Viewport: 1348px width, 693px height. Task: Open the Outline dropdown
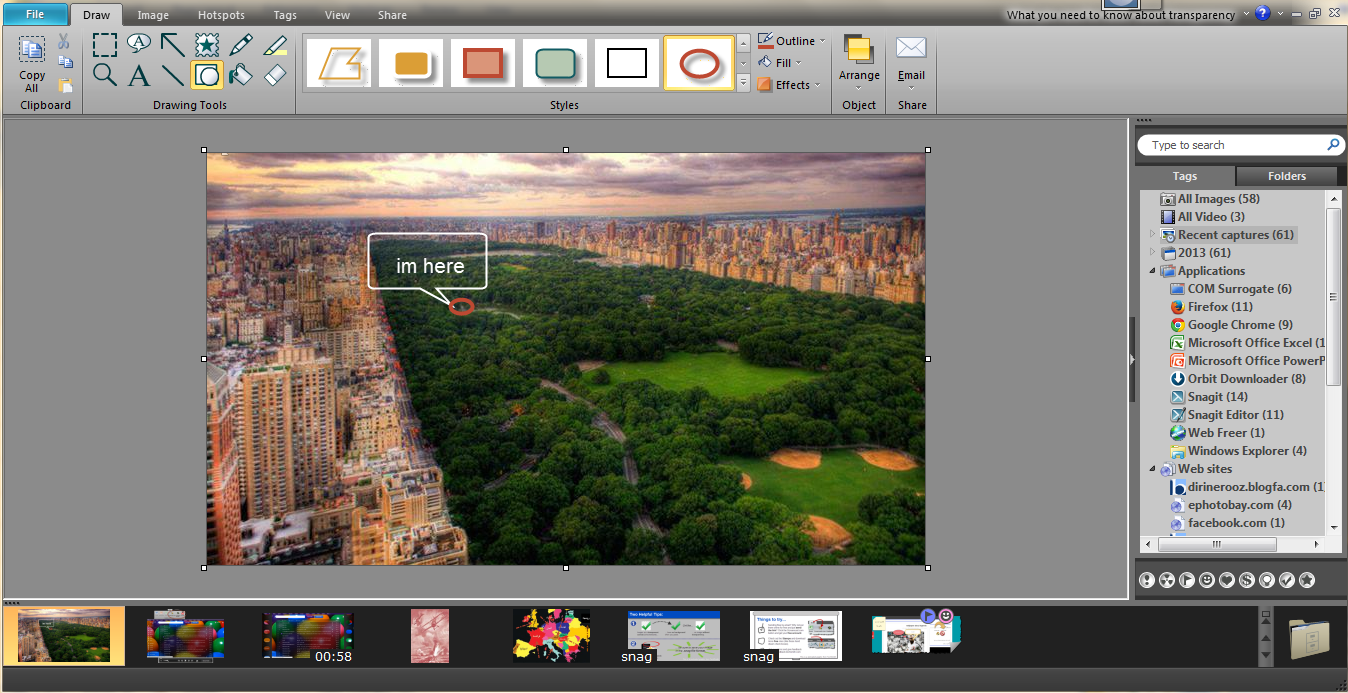792,41
